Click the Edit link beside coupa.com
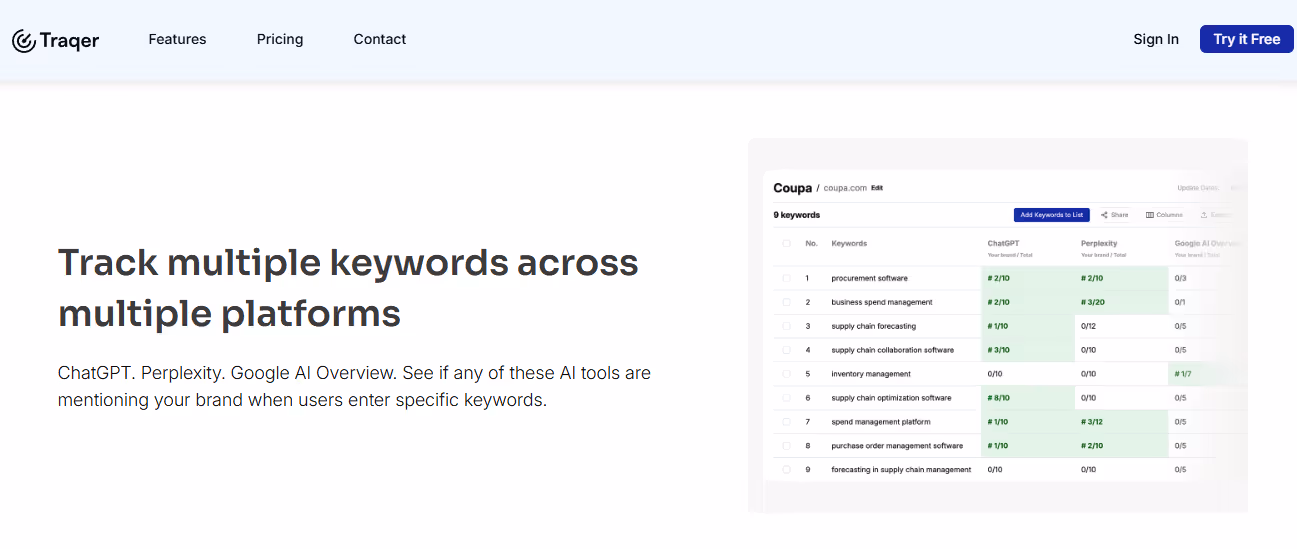The height and width of the screenshot is (549, 1297). click(877, 188)
